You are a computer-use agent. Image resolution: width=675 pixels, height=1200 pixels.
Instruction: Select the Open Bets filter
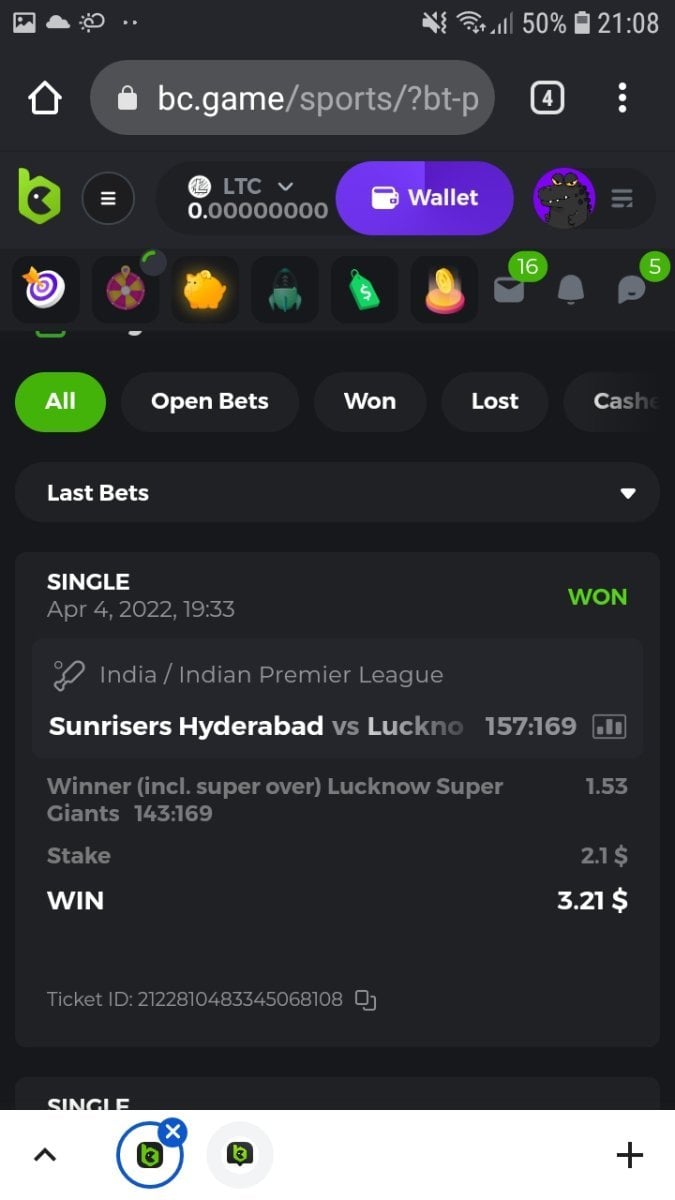(210, 401)
